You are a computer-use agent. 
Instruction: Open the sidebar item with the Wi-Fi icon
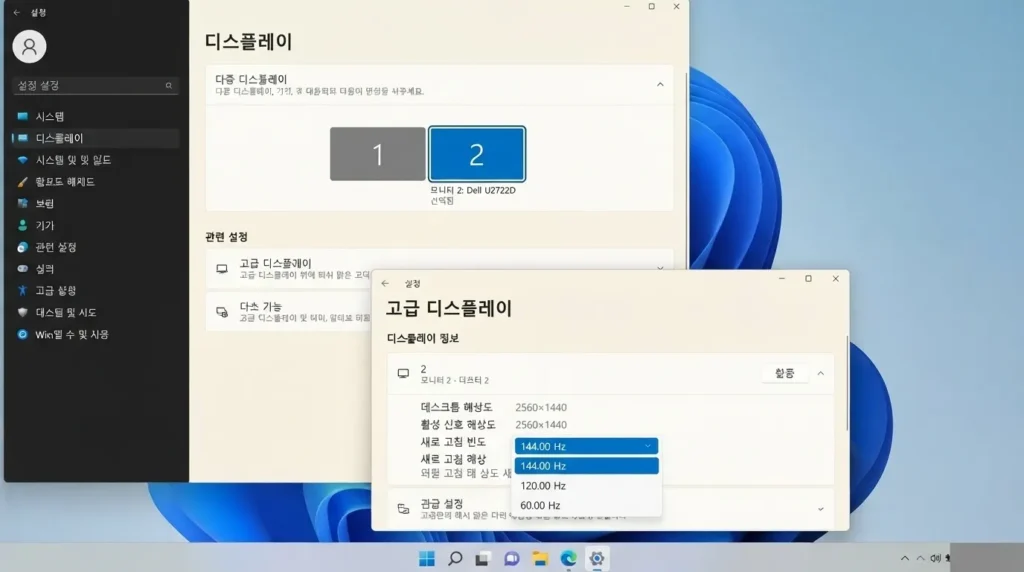tap(95, 160)
